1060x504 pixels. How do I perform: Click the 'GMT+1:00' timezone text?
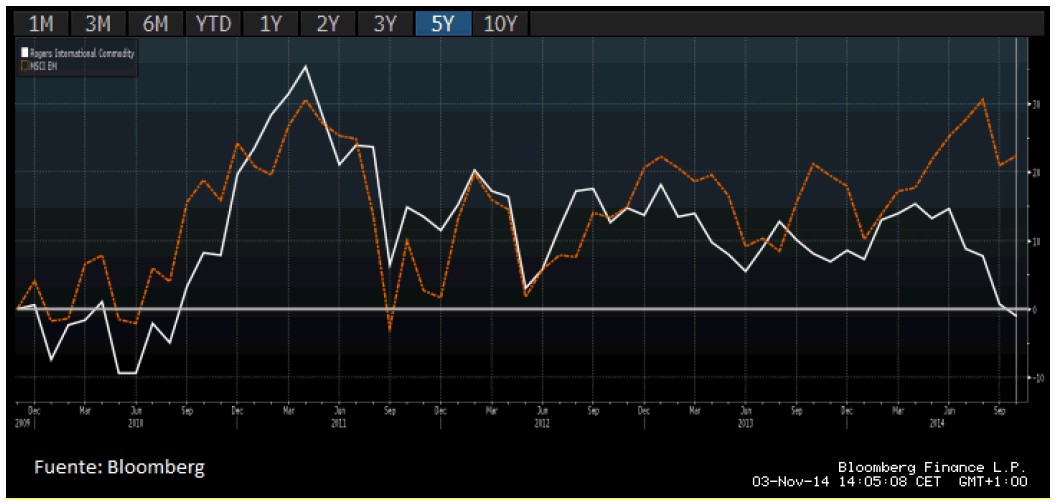coord(994,482)
